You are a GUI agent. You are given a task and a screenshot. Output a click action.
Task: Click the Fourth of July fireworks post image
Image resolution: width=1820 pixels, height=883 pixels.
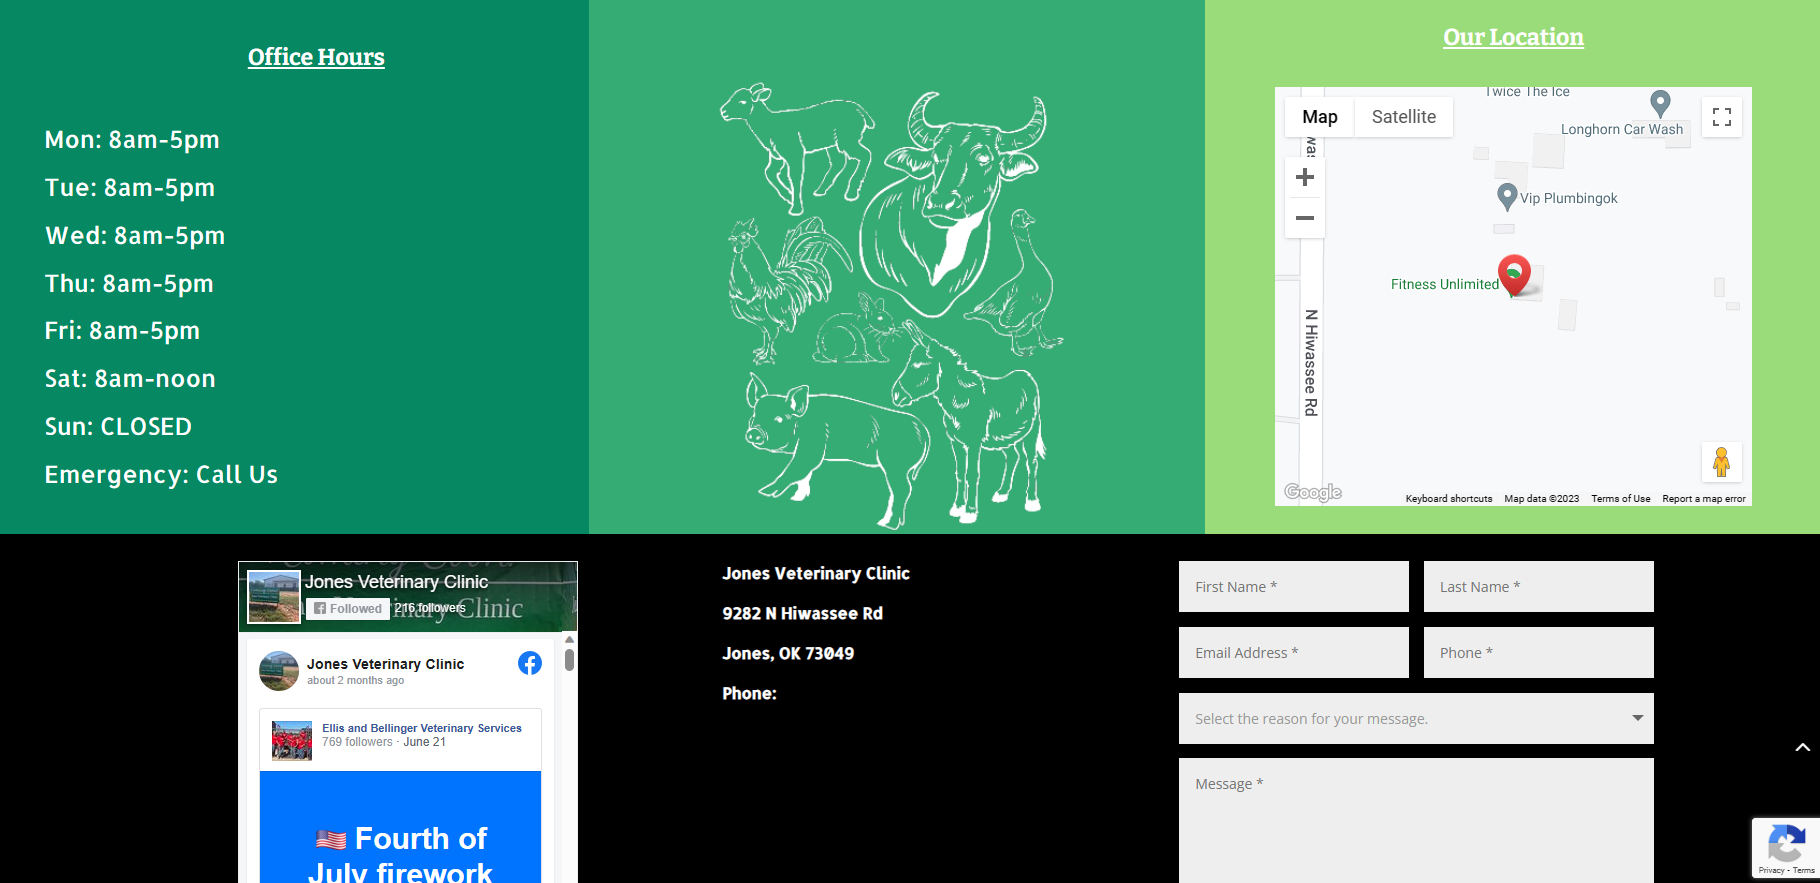(x=400, y=827)
